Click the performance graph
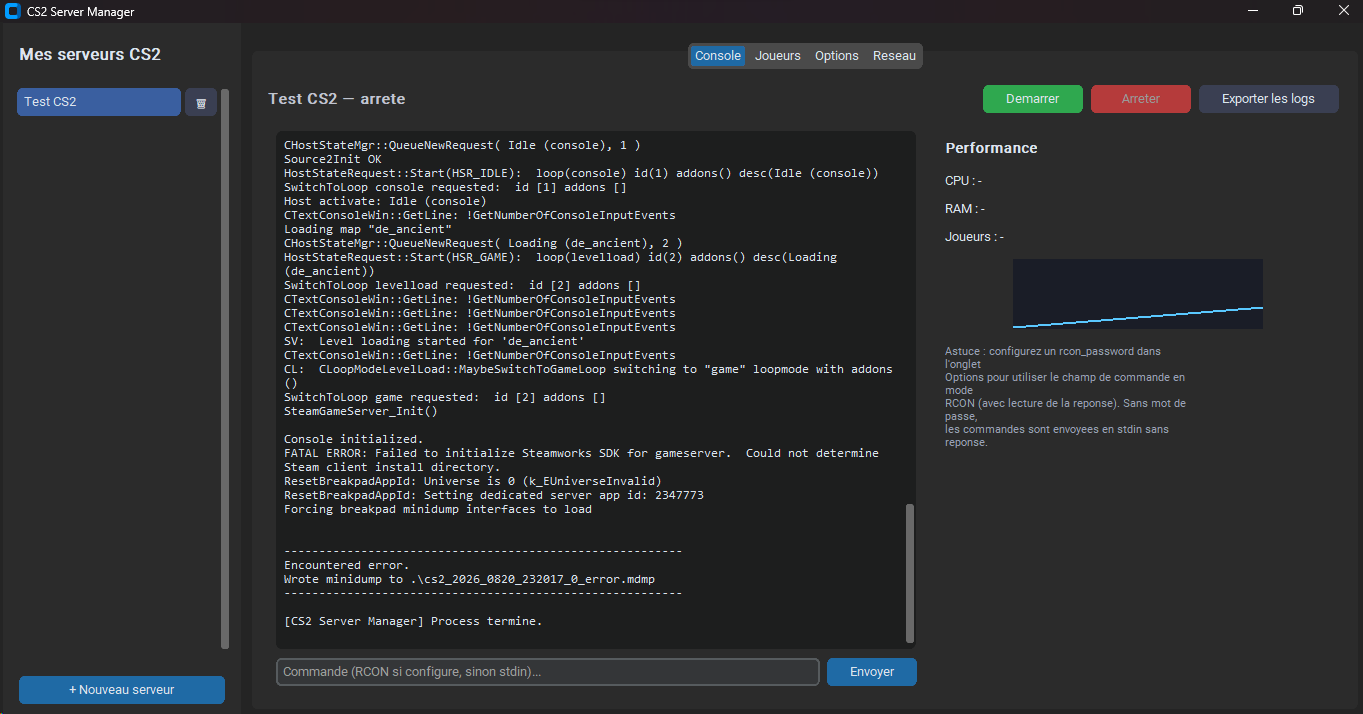Viewport: 1363px width, 714px height. click(x=1138, y=294)
